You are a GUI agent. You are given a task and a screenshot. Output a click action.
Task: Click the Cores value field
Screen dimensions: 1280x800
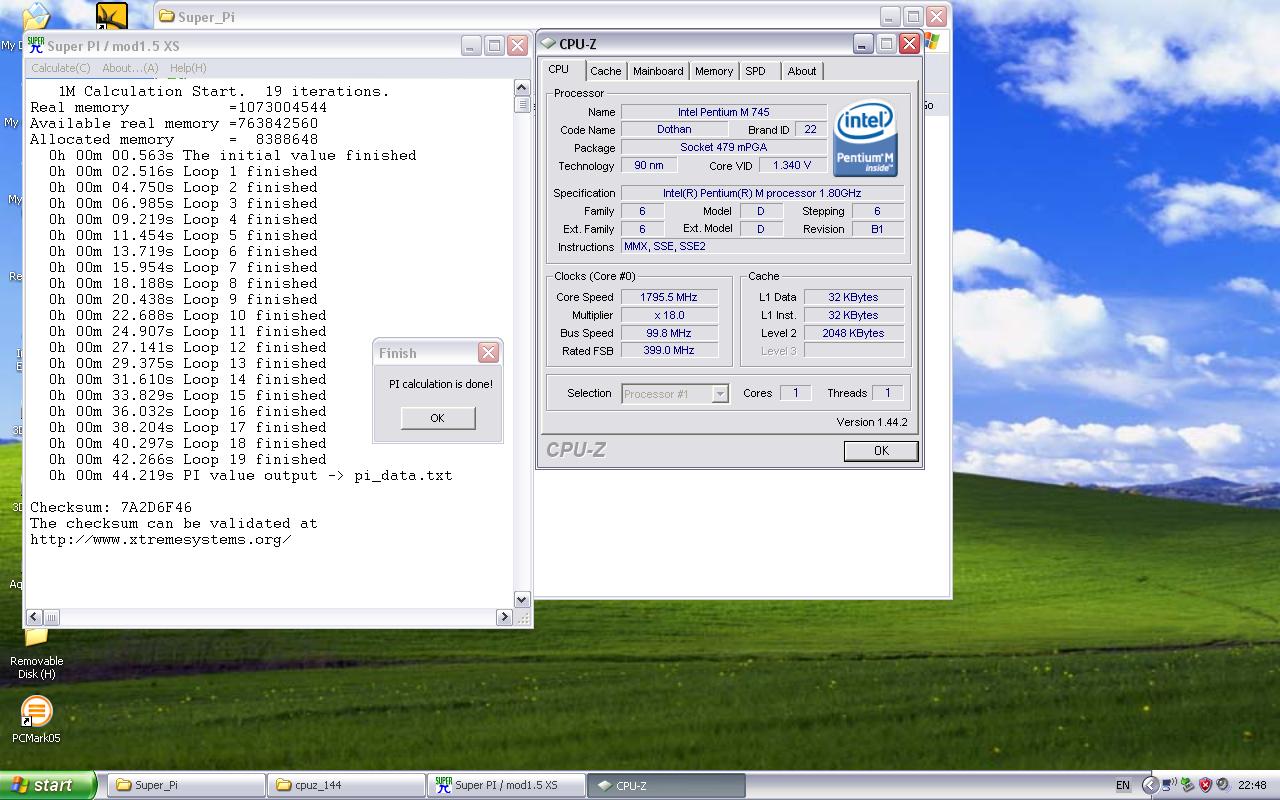coord(796,393)
